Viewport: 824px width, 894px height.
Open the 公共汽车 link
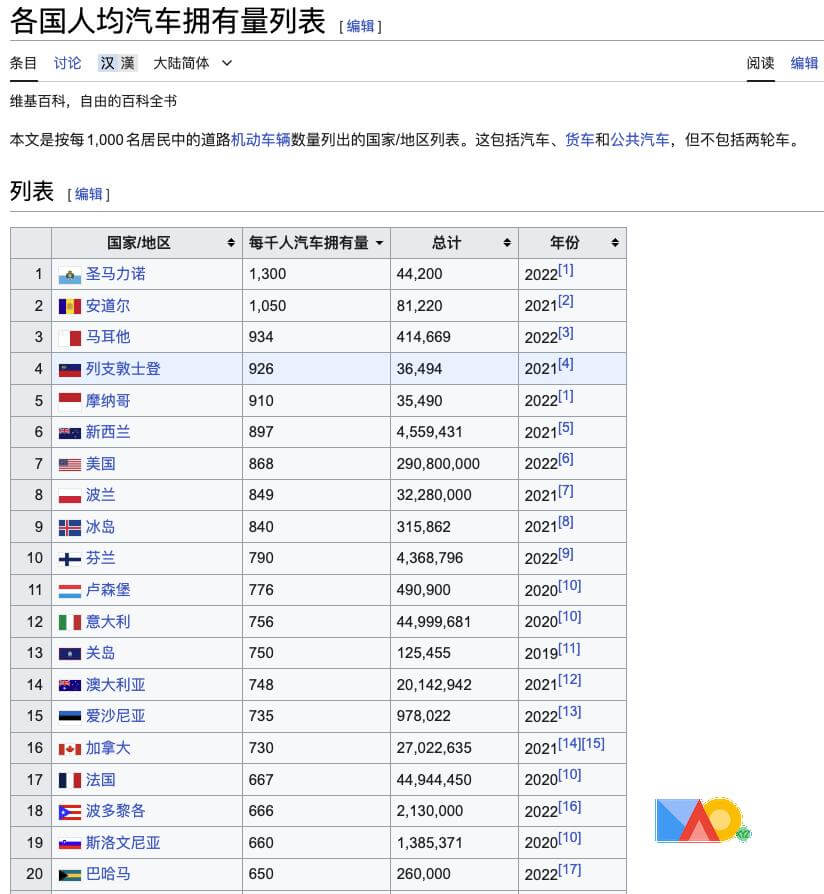click(x=640, y=140)
